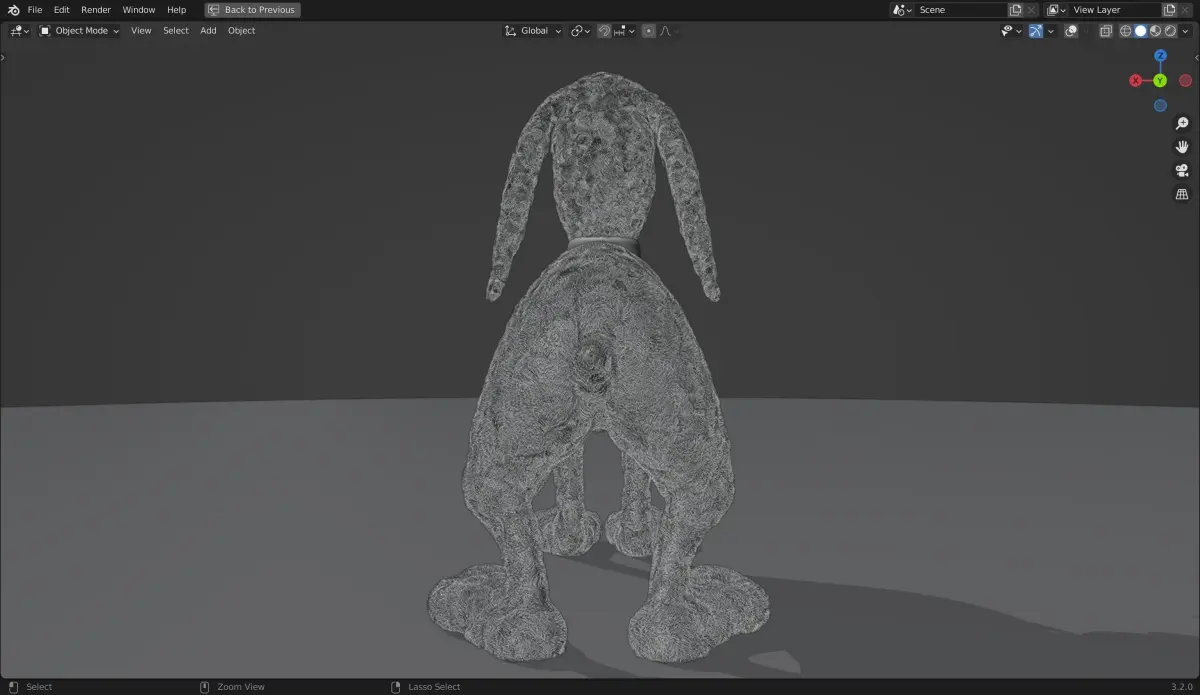
Task: Click the remove view layer X icon
Action: 1186,10
